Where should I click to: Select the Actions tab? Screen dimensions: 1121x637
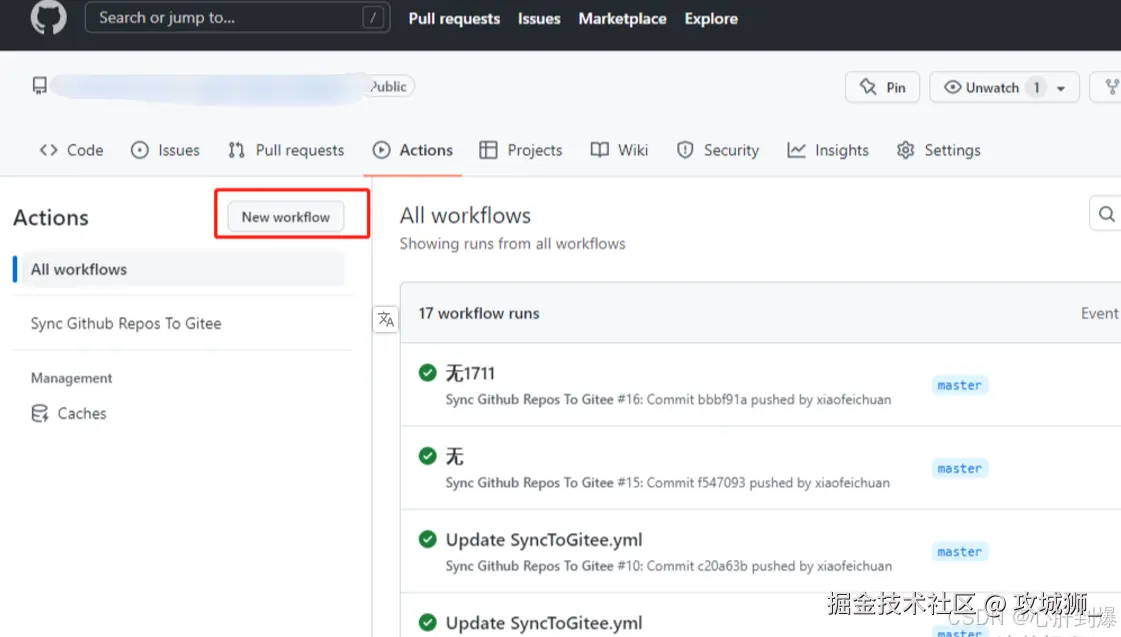(x=413, y=150)
